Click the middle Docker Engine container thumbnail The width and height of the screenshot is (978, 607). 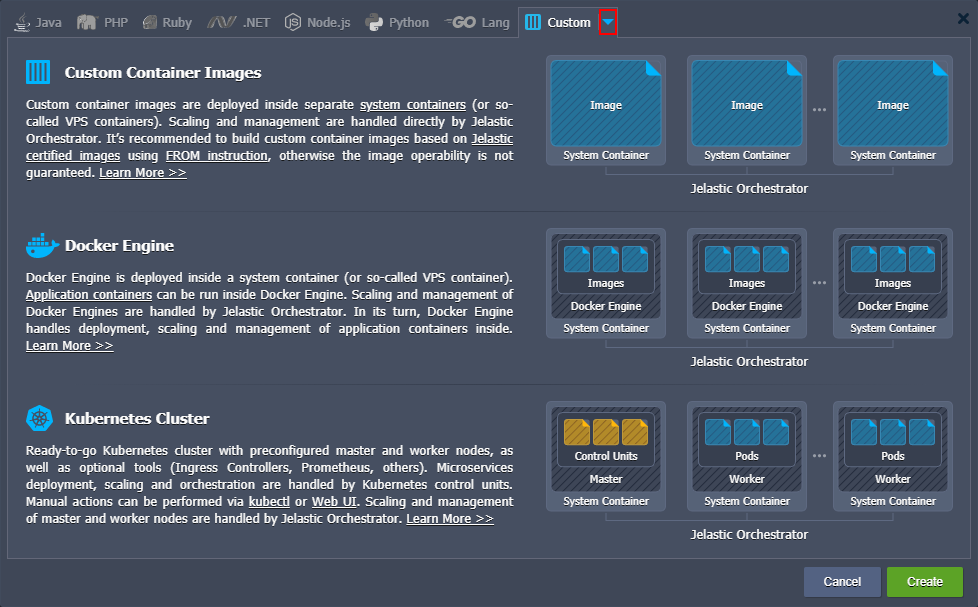coord(747,283)
